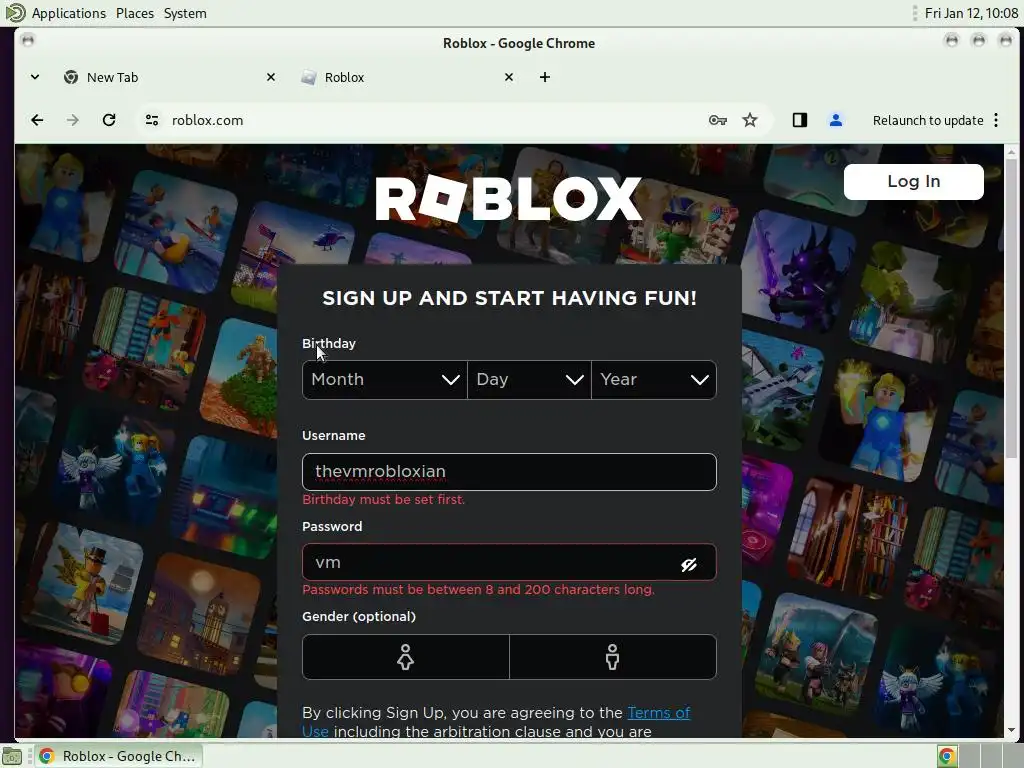Click the Roblox taskbar window button
The image size is (1024, 768).
click(x=118, y=756)
